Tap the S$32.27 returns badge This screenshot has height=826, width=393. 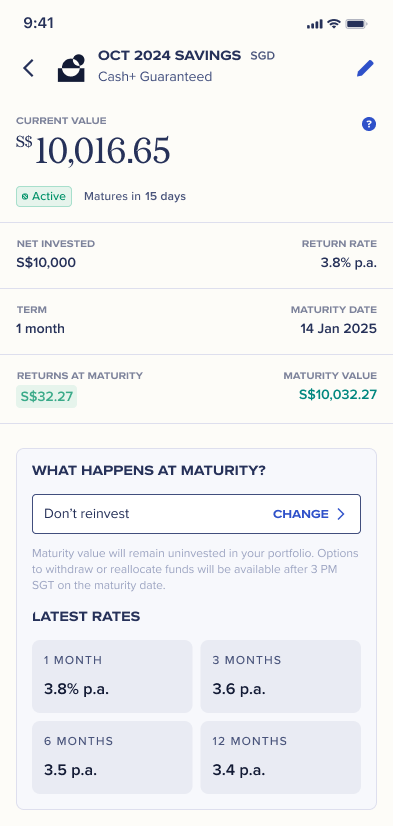pos(46,396)
